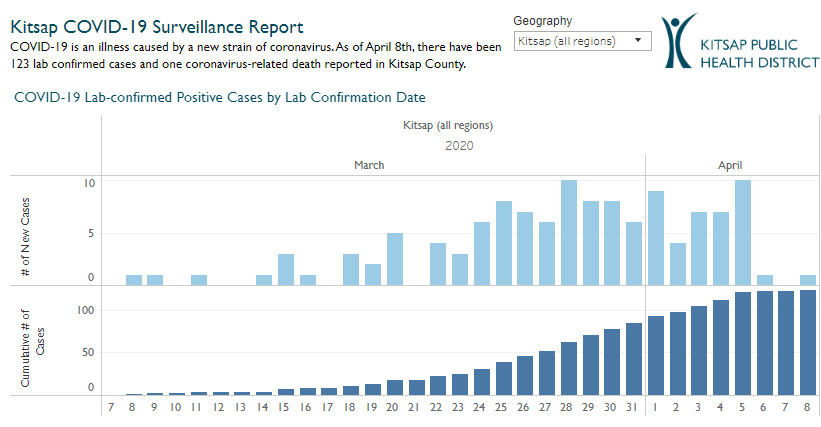
Task: Click the March 28 new cases bar
Action: [569, 232]
